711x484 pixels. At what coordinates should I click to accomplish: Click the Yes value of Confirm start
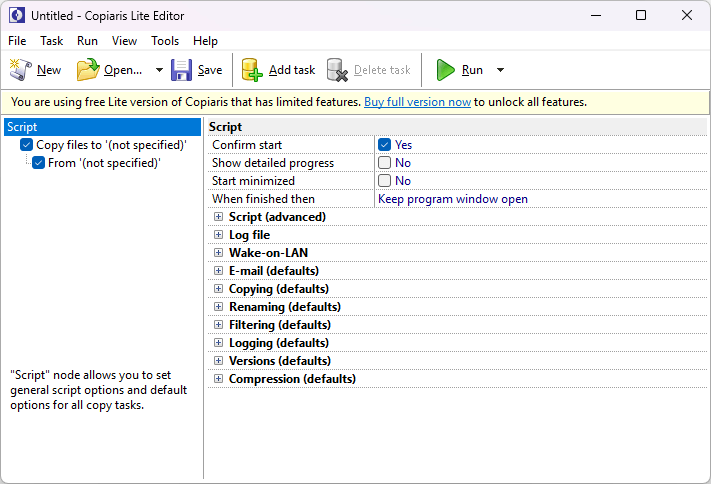404,145
